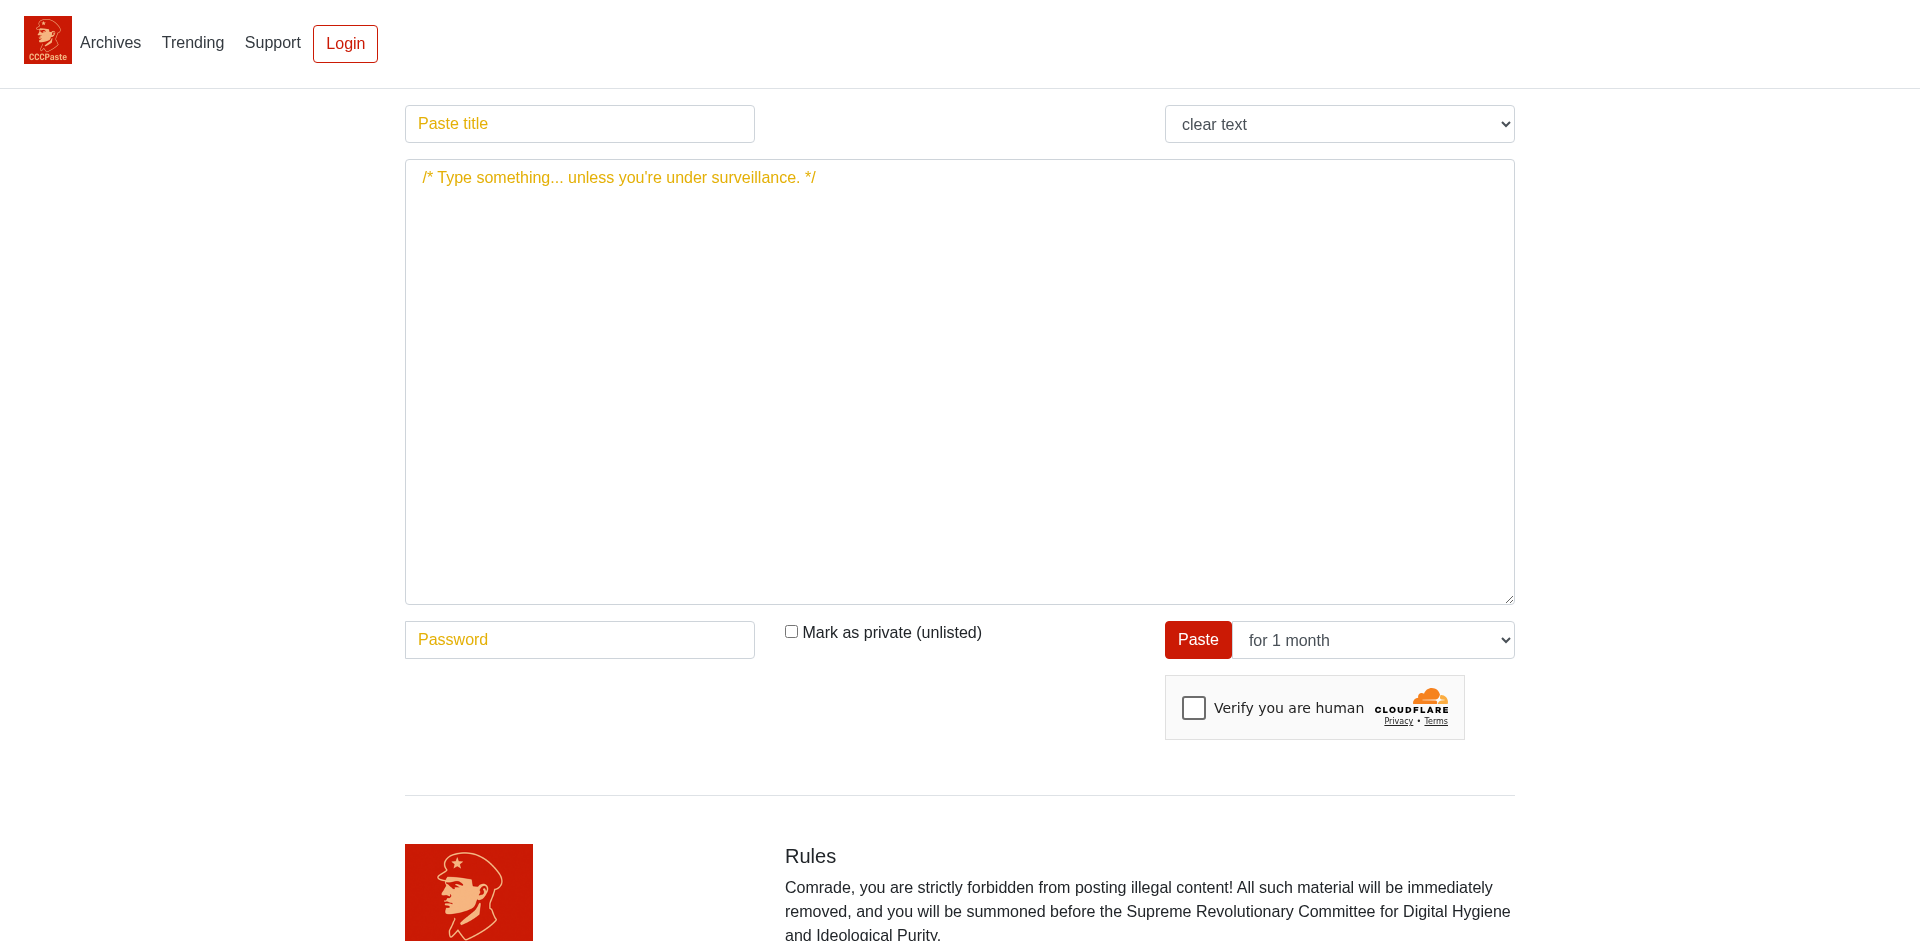
Task: Open the Archives page
Action: click(x=110, y=43)
